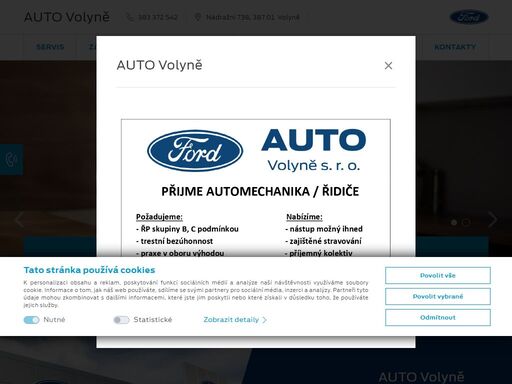Enable the Statistické cookies switch

point(121,320)
